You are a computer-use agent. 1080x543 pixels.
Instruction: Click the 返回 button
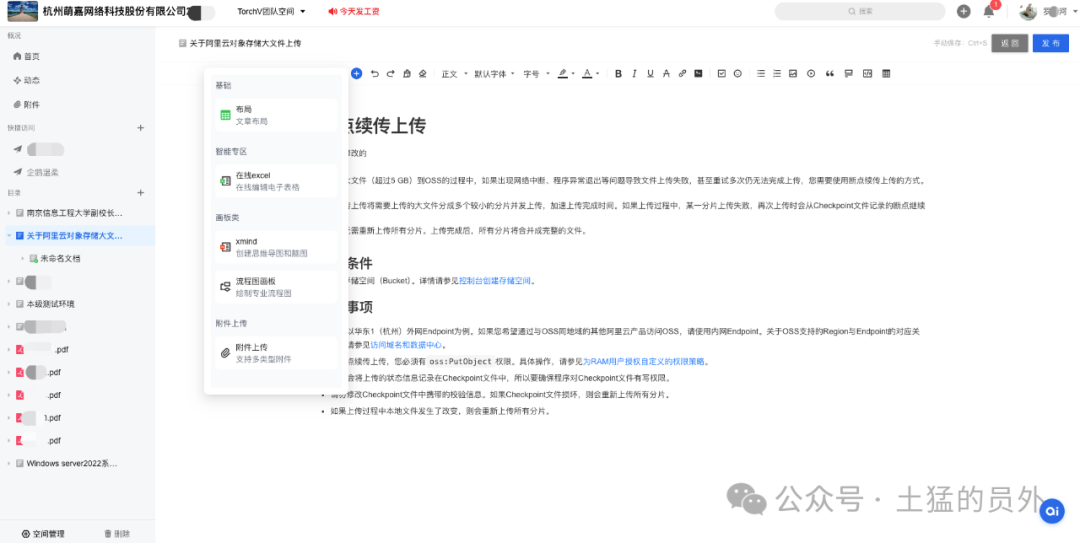1010,43
